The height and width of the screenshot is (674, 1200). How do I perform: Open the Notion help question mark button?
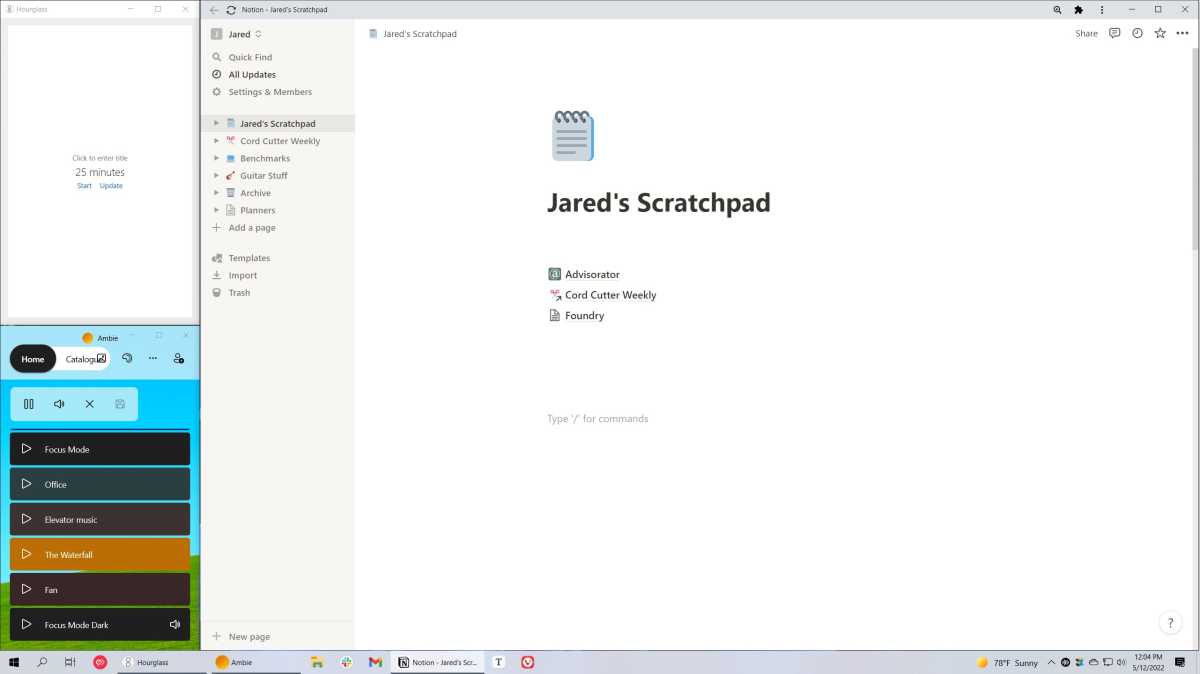[x=1170, y=622]
